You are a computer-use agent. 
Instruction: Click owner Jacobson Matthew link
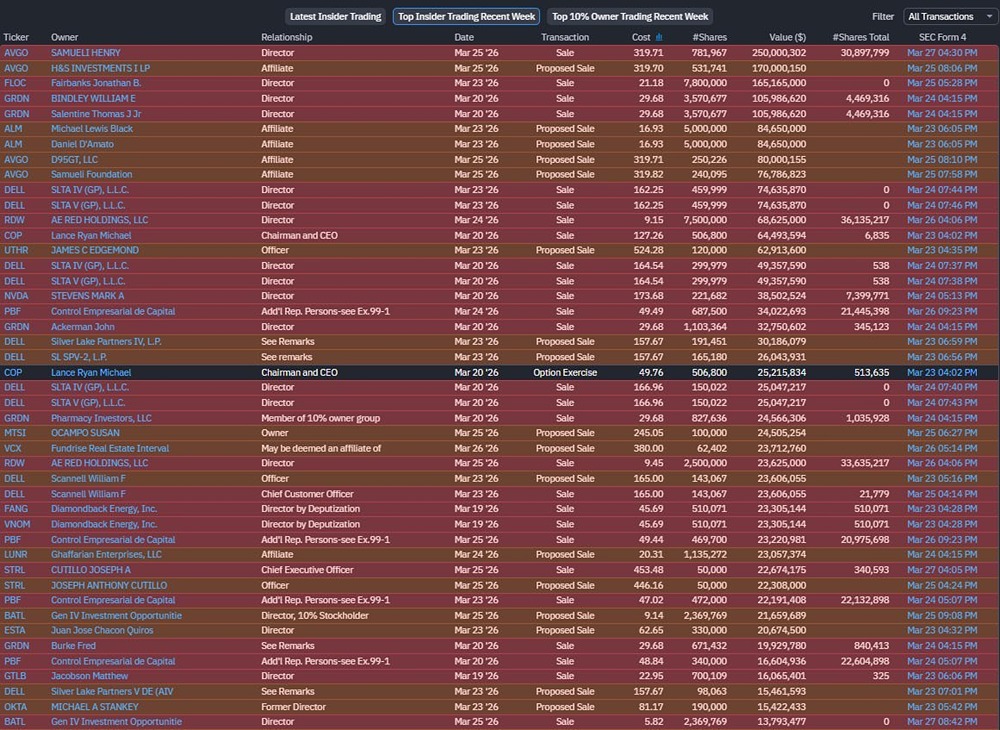click(x=90, y=676)
